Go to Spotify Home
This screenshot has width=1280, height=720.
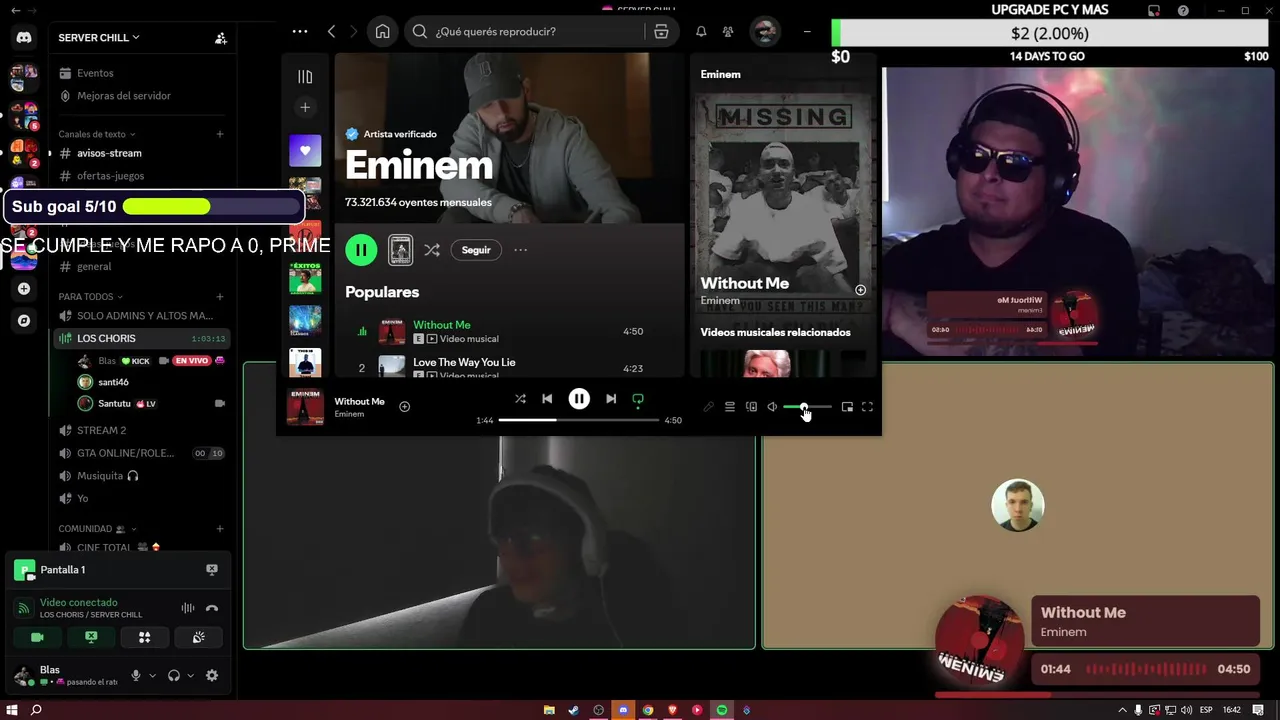click(x=382, y=32)
